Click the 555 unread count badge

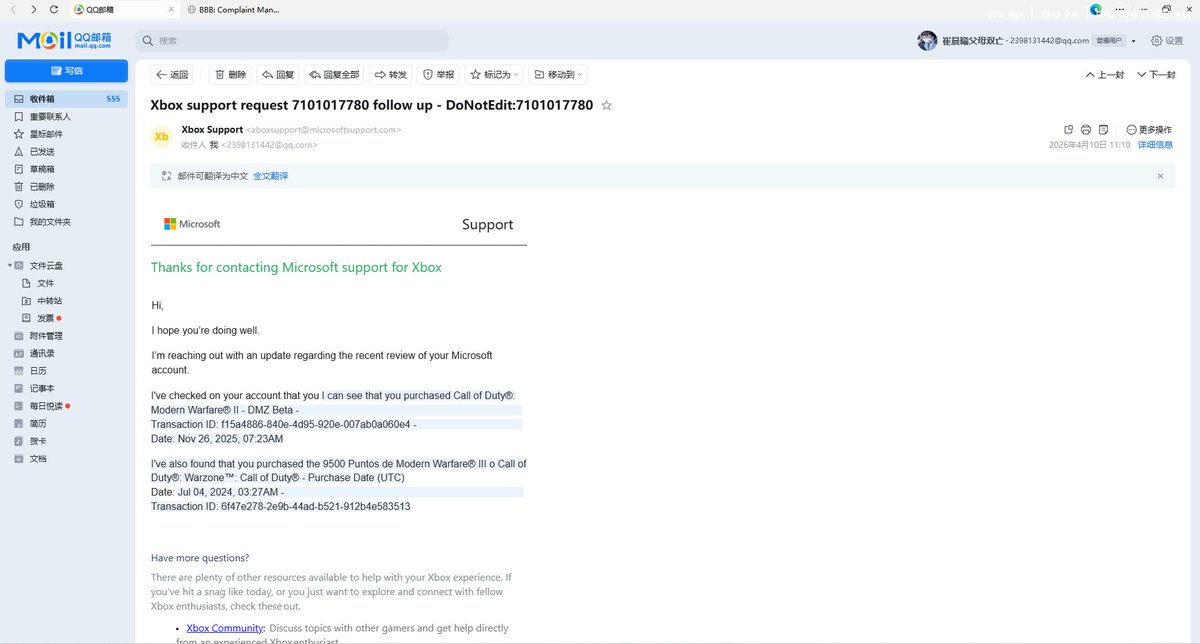(113, 99)
